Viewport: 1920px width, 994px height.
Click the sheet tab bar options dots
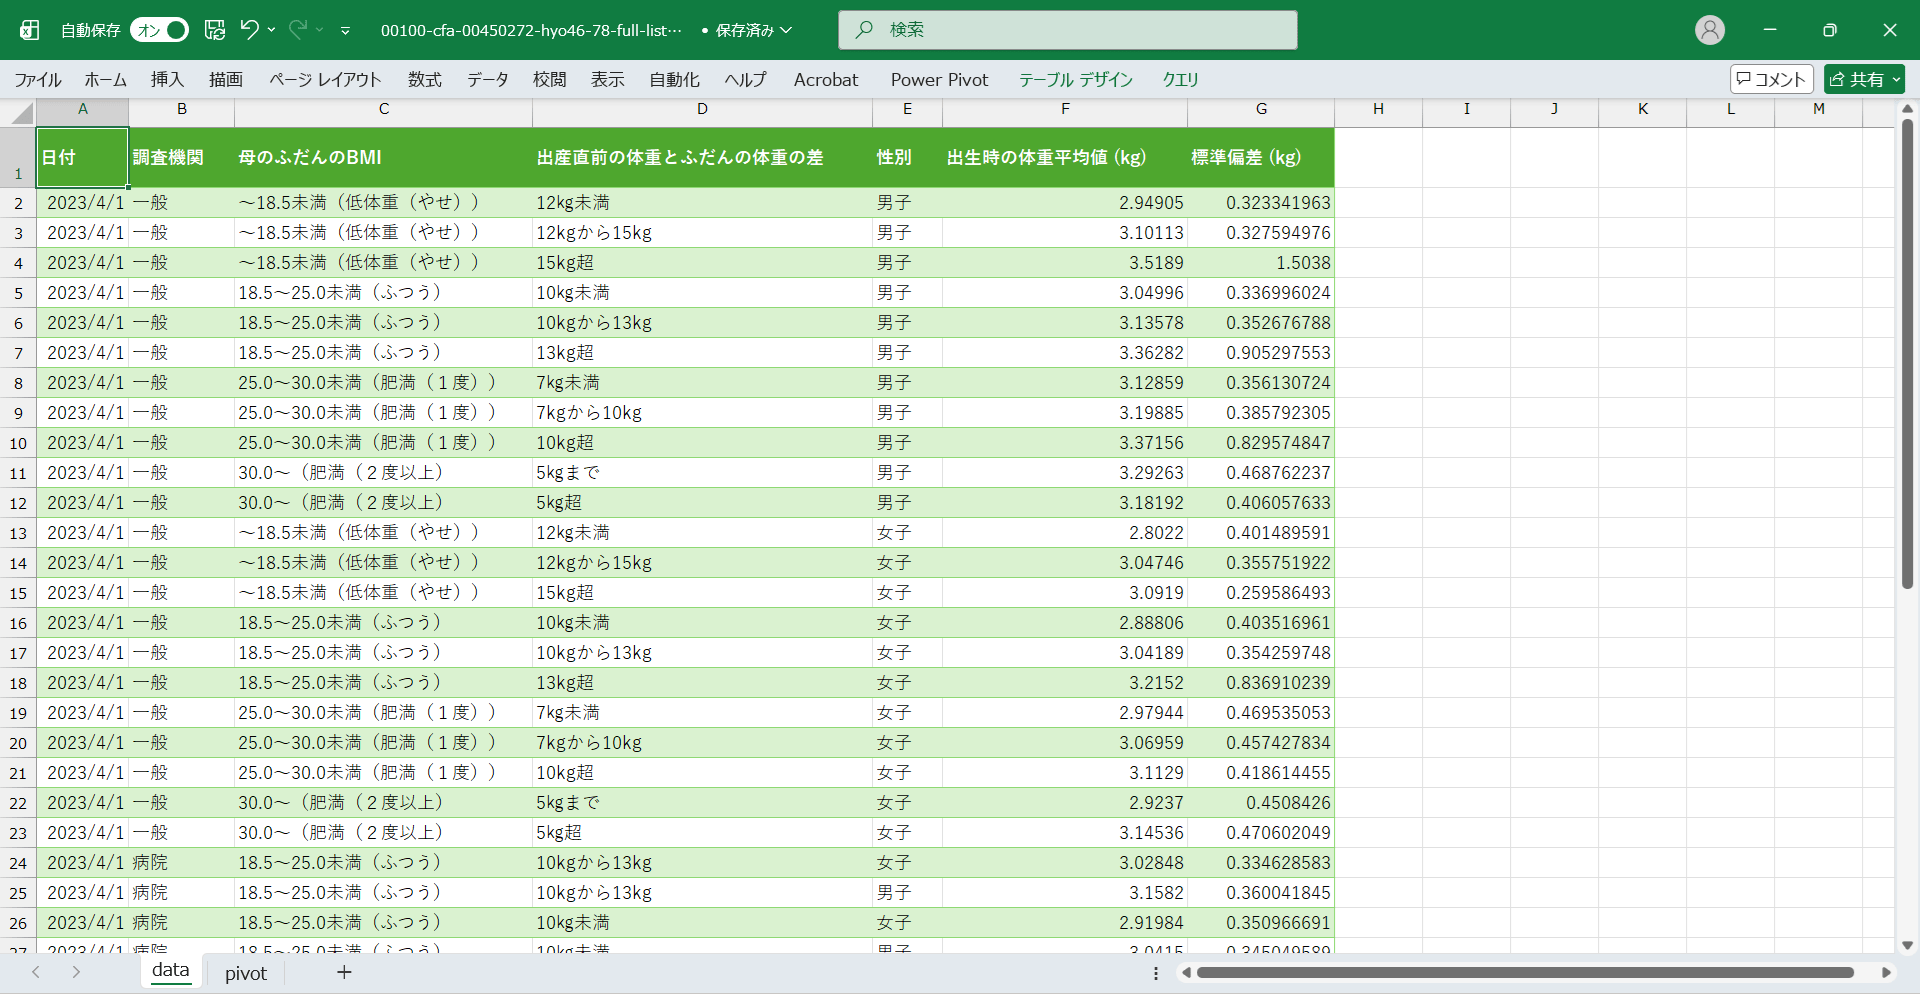pyautogui.click(x=1156, y=973)
